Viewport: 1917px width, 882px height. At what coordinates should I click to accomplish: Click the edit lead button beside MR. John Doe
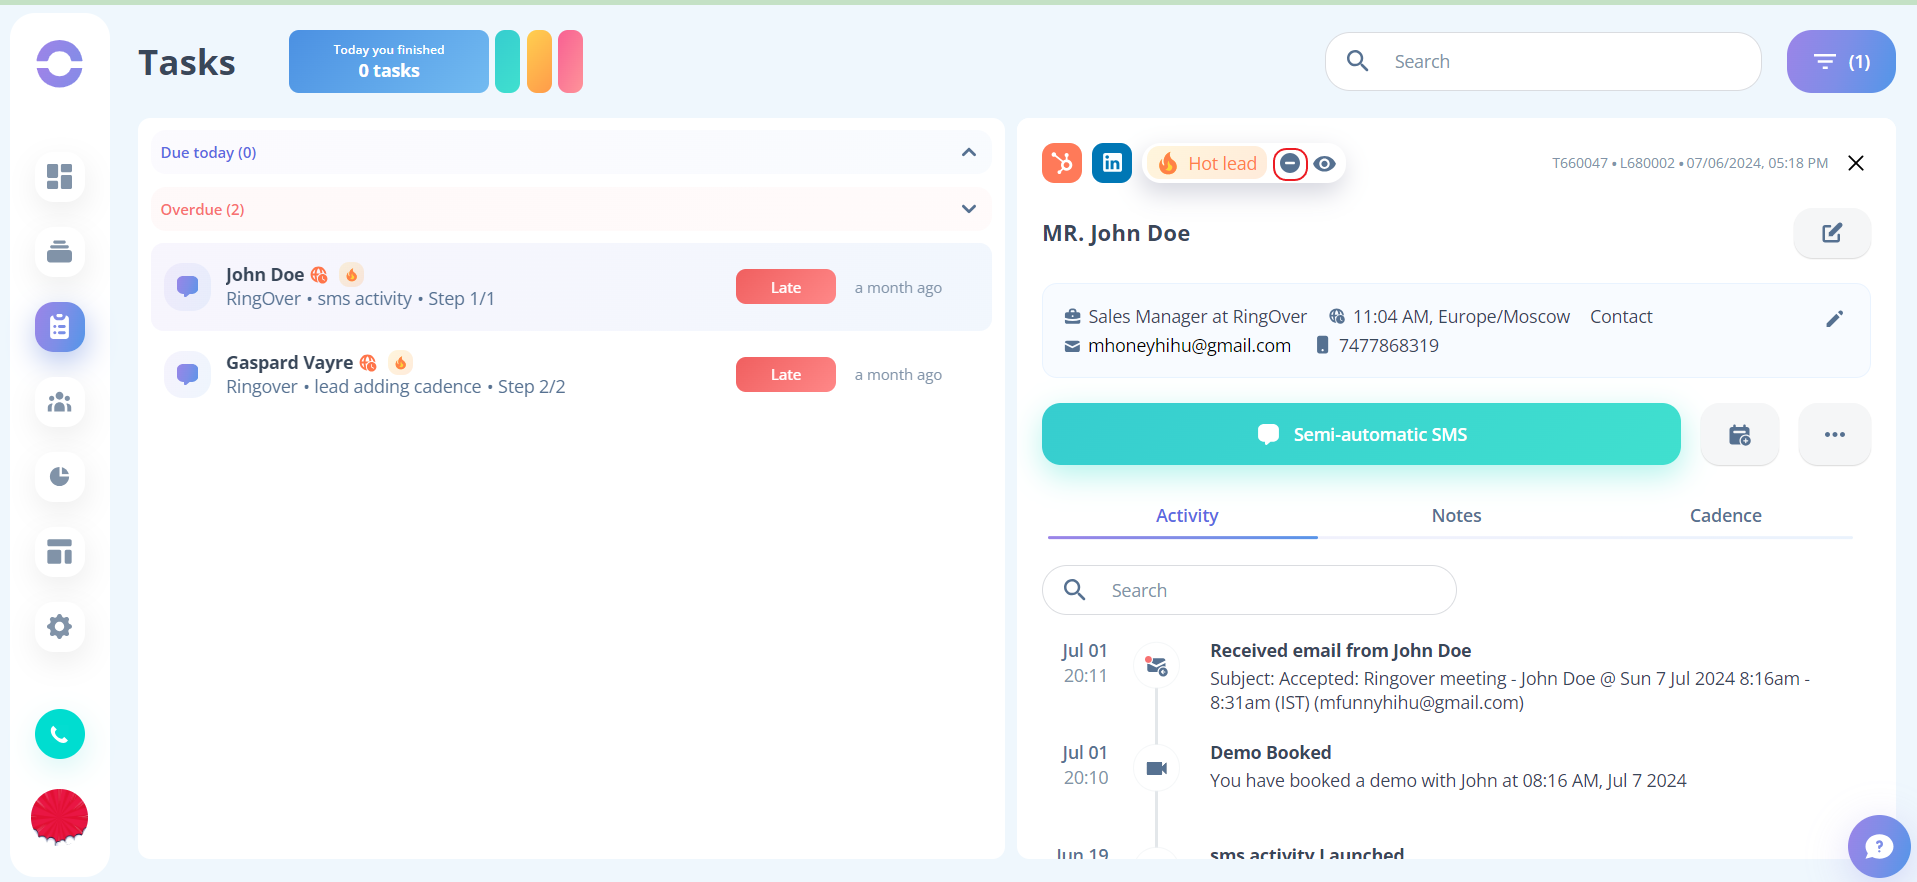1832,233
